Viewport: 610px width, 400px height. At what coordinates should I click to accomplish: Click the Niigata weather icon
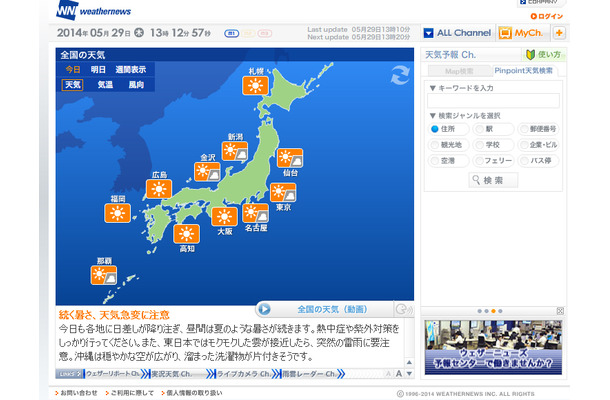tap(235, 151)
